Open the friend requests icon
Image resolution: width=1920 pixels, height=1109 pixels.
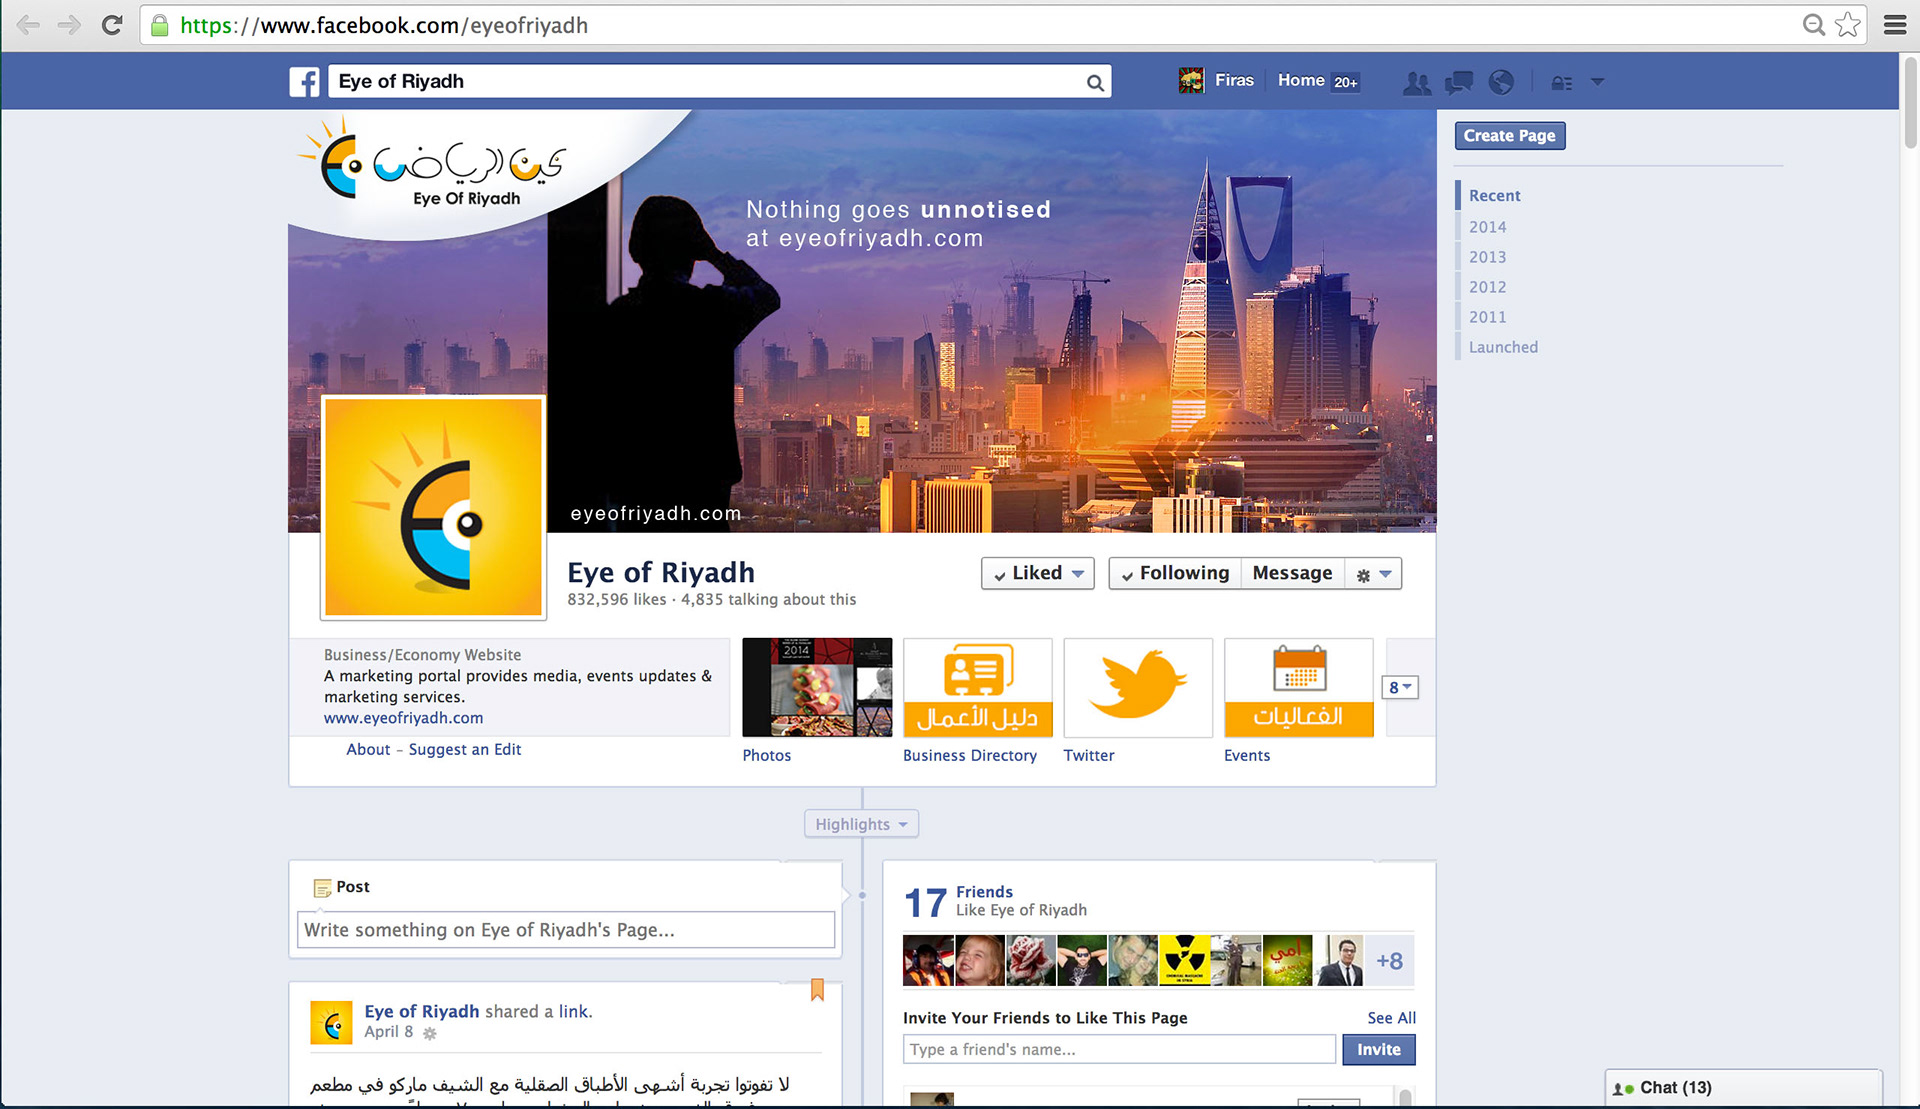pyautogui.click(x=1416, y=82)
